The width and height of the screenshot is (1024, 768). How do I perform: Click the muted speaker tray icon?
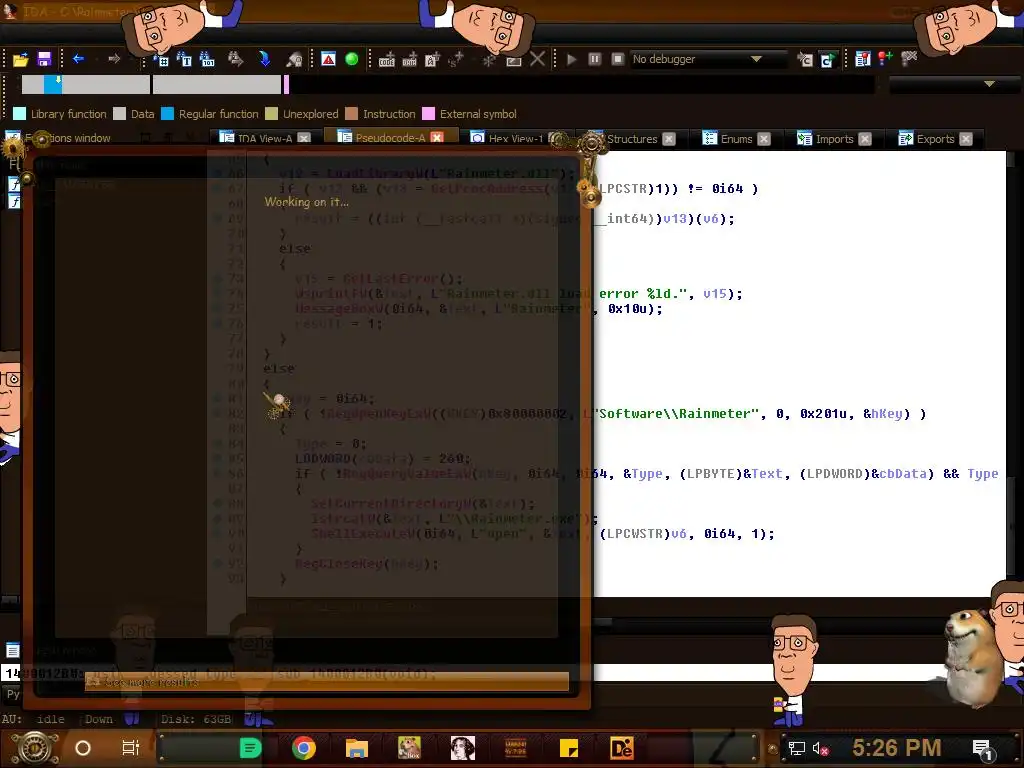pyautogui.click(x=821, y=748)
